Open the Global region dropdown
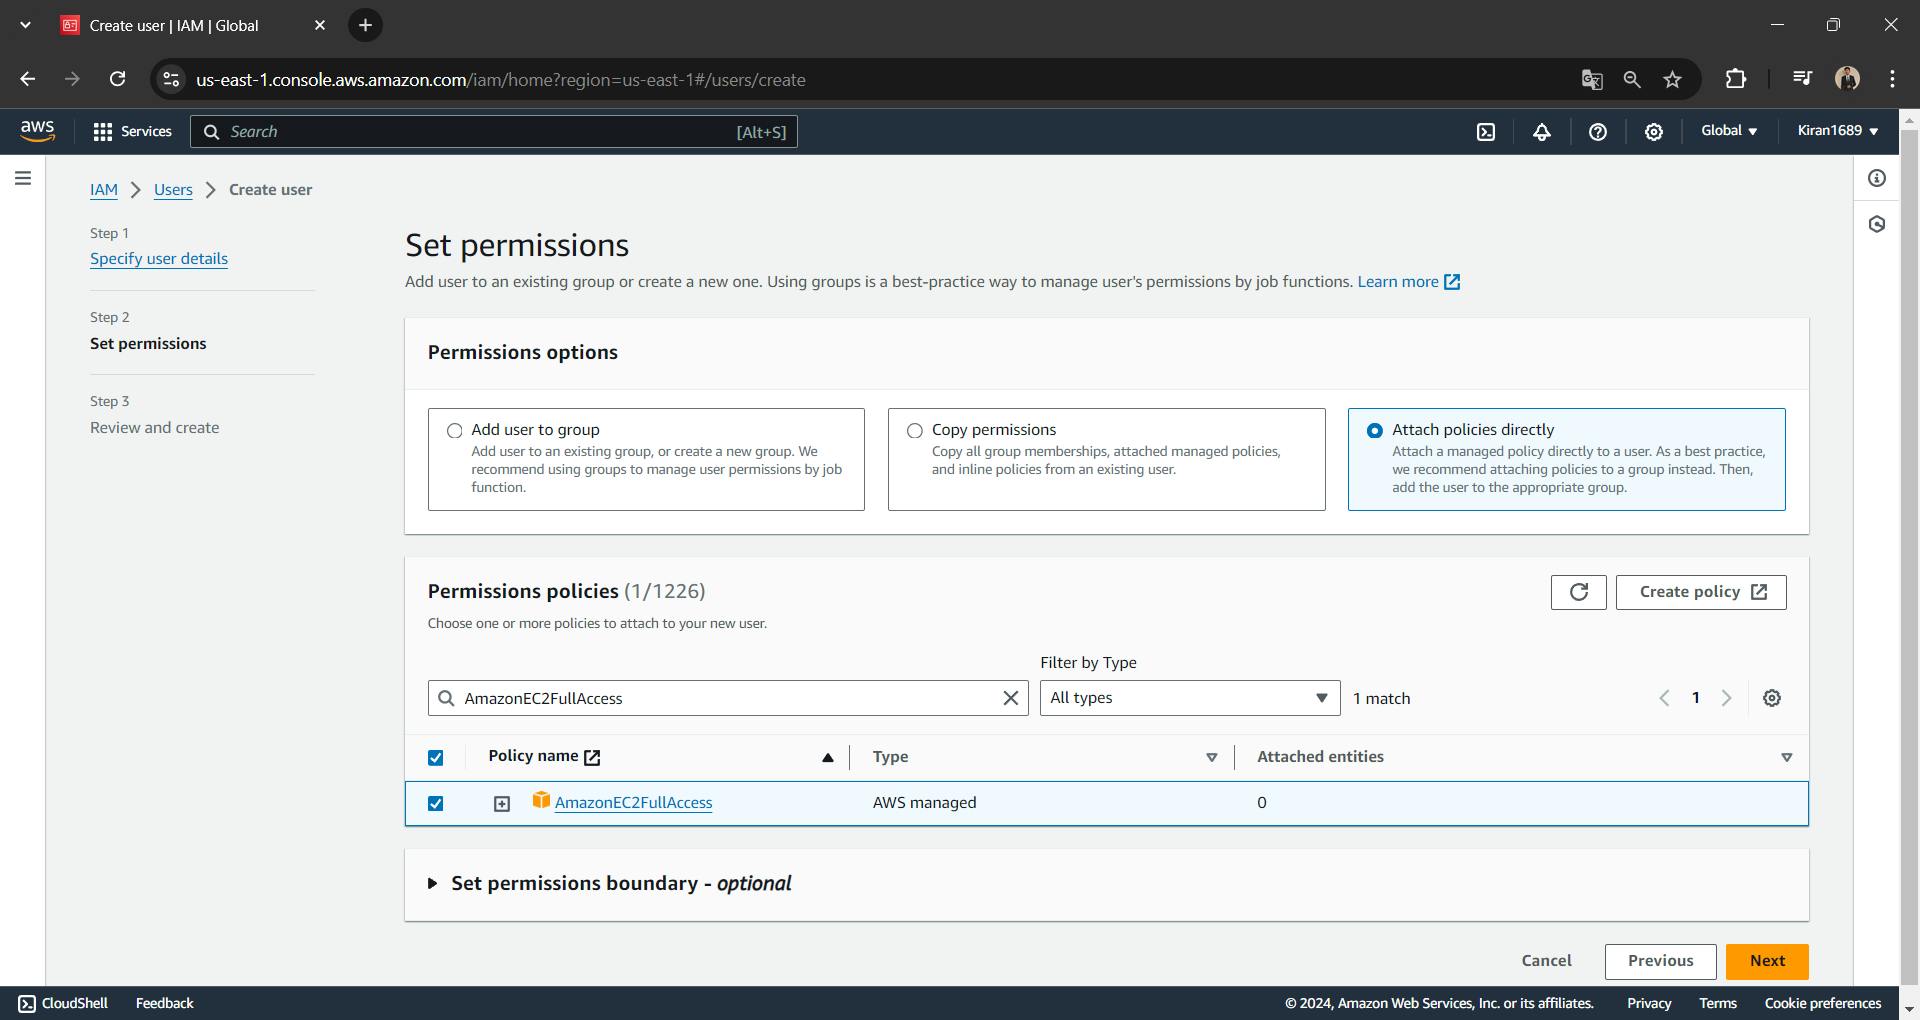Image resolution: width=1920 pixels, height=1020 pixels. (x=1729, y=131)
